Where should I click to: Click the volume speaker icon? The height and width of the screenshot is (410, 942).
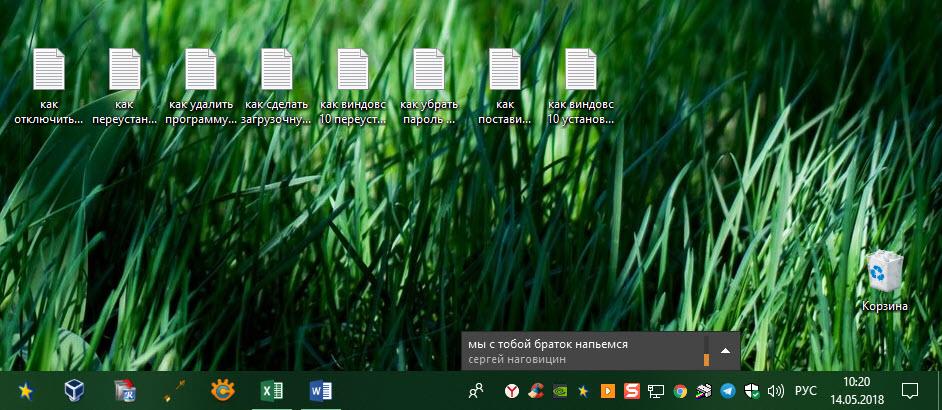[776, 391]
